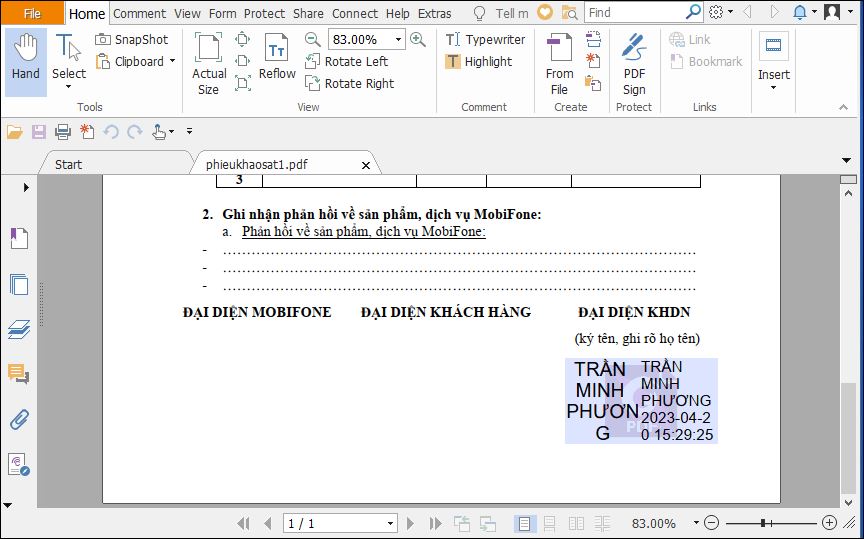Set view to Actual Size

(209, 63)
